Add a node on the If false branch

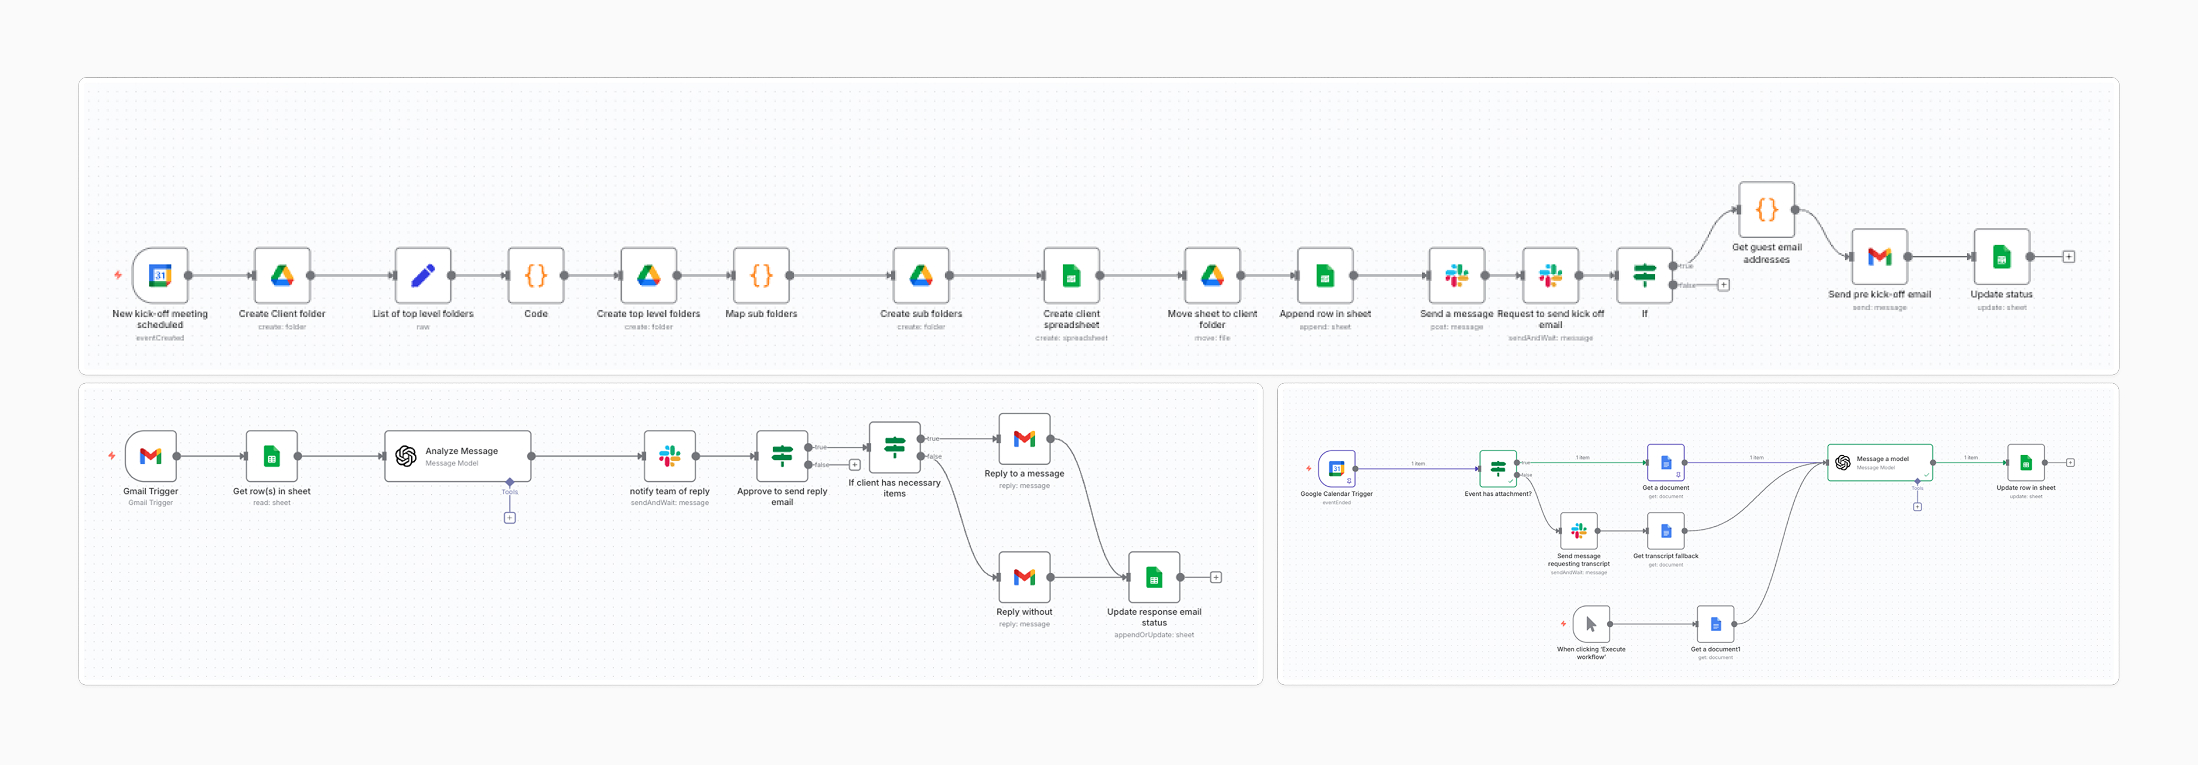click(1724, 285)
